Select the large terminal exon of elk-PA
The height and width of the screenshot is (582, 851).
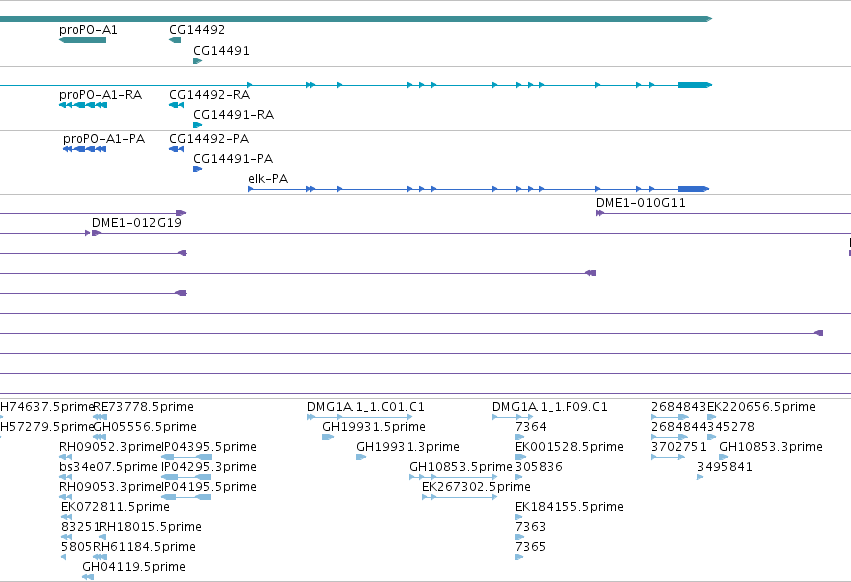point(693,189)
